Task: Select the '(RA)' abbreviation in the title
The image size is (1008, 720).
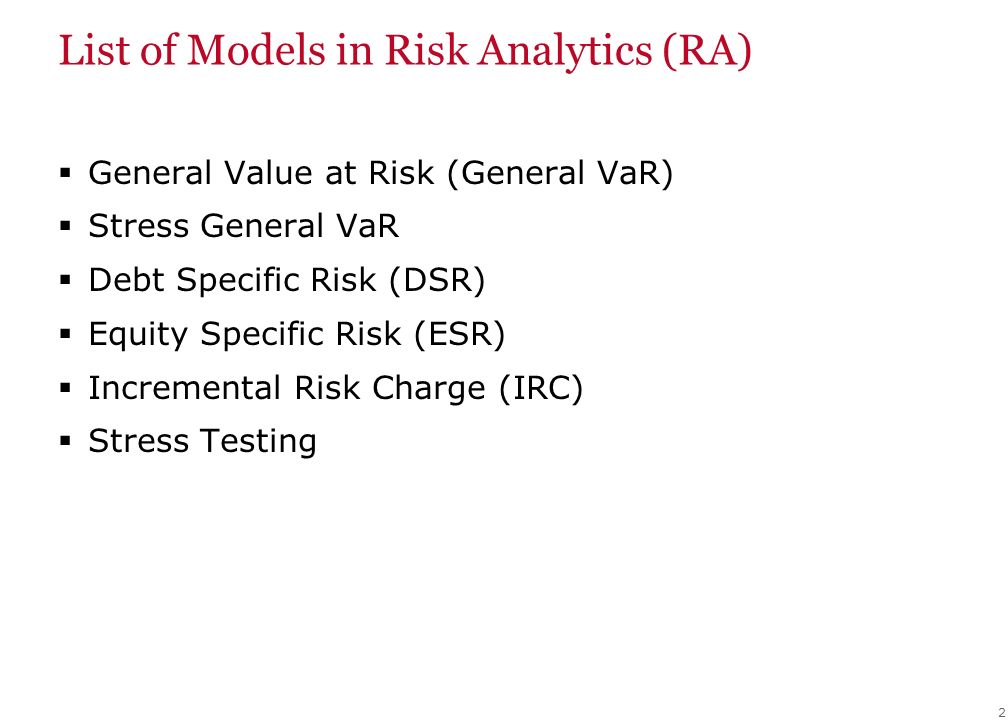Action: (x=706, y=51)
